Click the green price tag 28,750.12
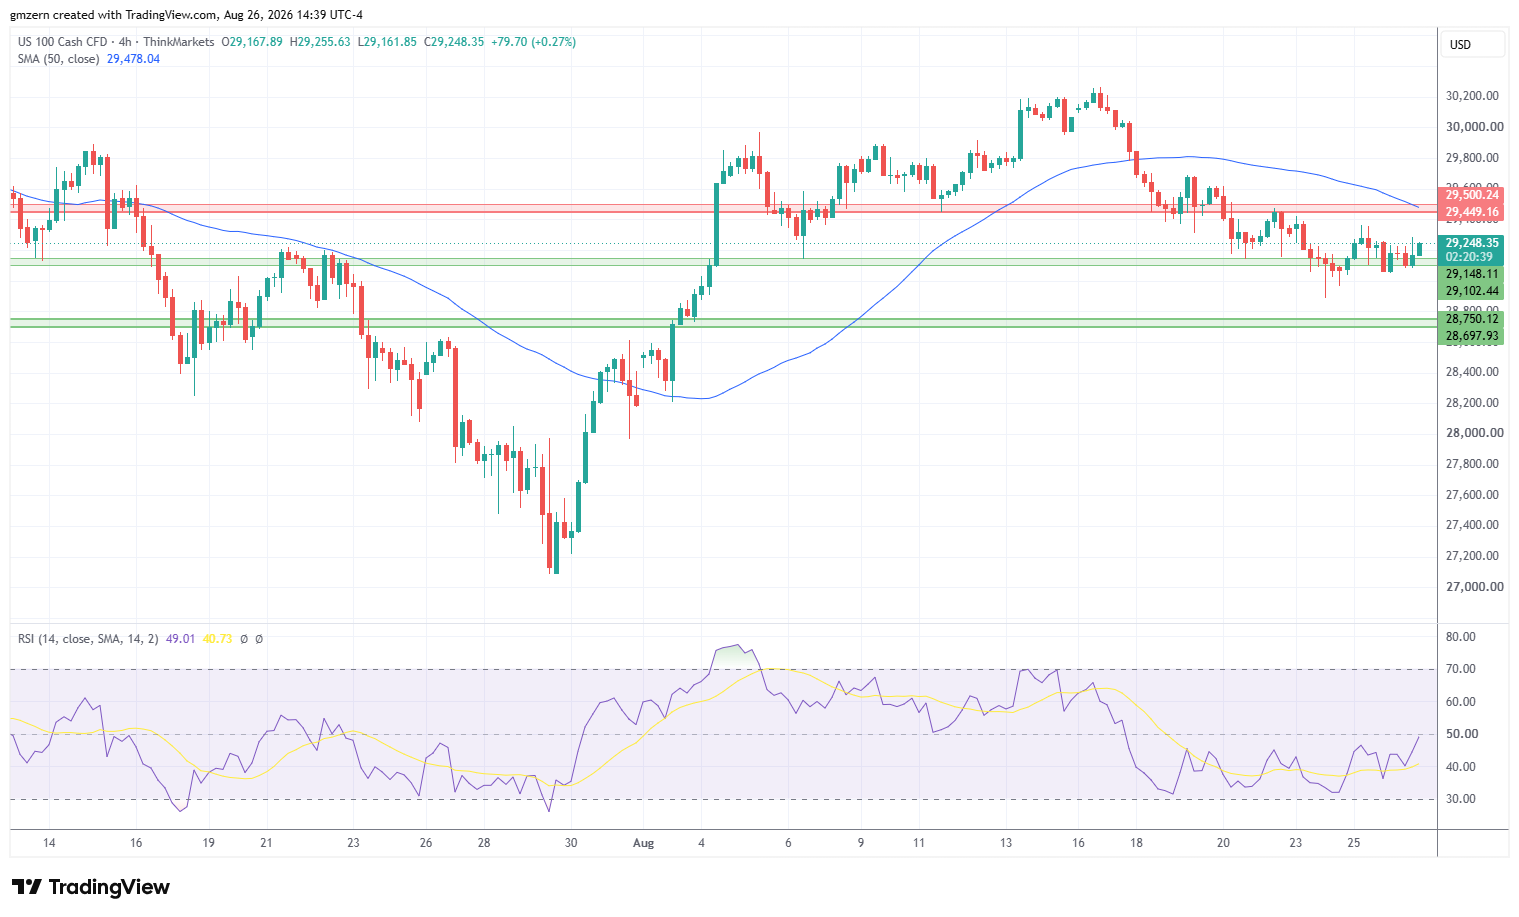The height and width of the screenshot is (917, 1519). tap(1471, 319)
